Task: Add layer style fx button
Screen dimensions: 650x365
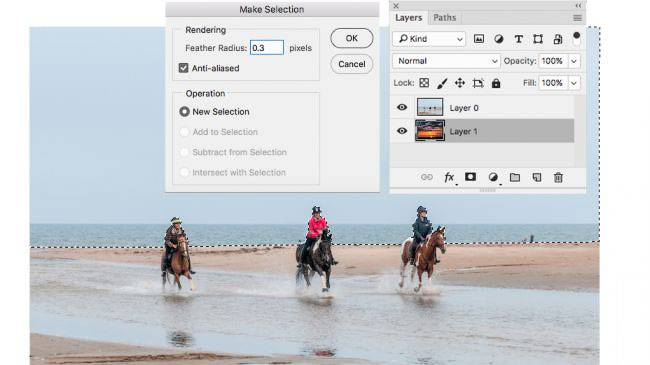Action: (x=449, y=178)
